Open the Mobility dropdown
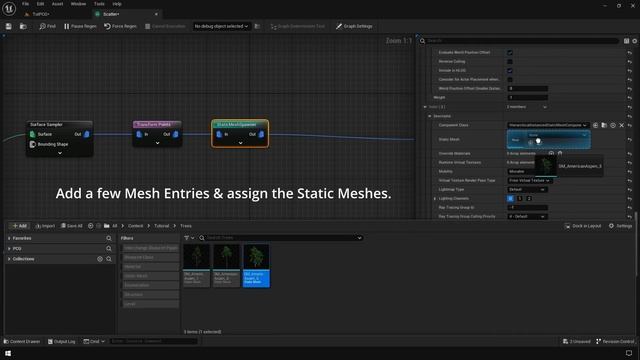The width and height of the screenshot is (640, 360). pos(520,171)
